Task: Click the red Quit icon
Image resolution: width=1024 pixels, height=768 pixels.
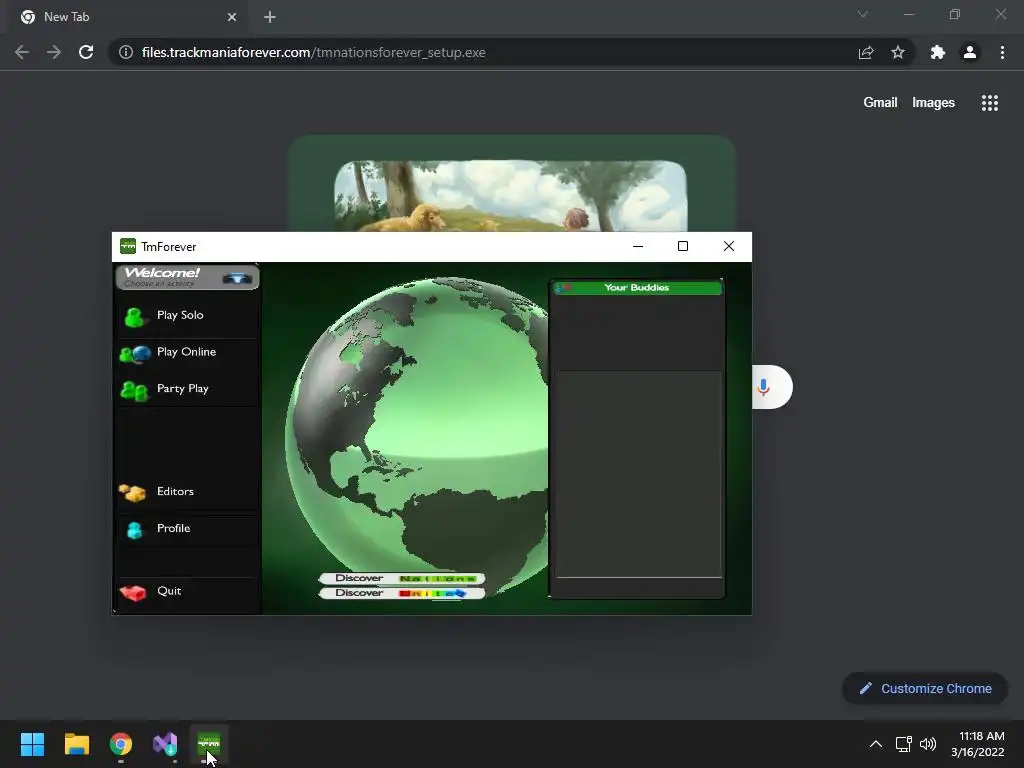Action: click(133, 593)
